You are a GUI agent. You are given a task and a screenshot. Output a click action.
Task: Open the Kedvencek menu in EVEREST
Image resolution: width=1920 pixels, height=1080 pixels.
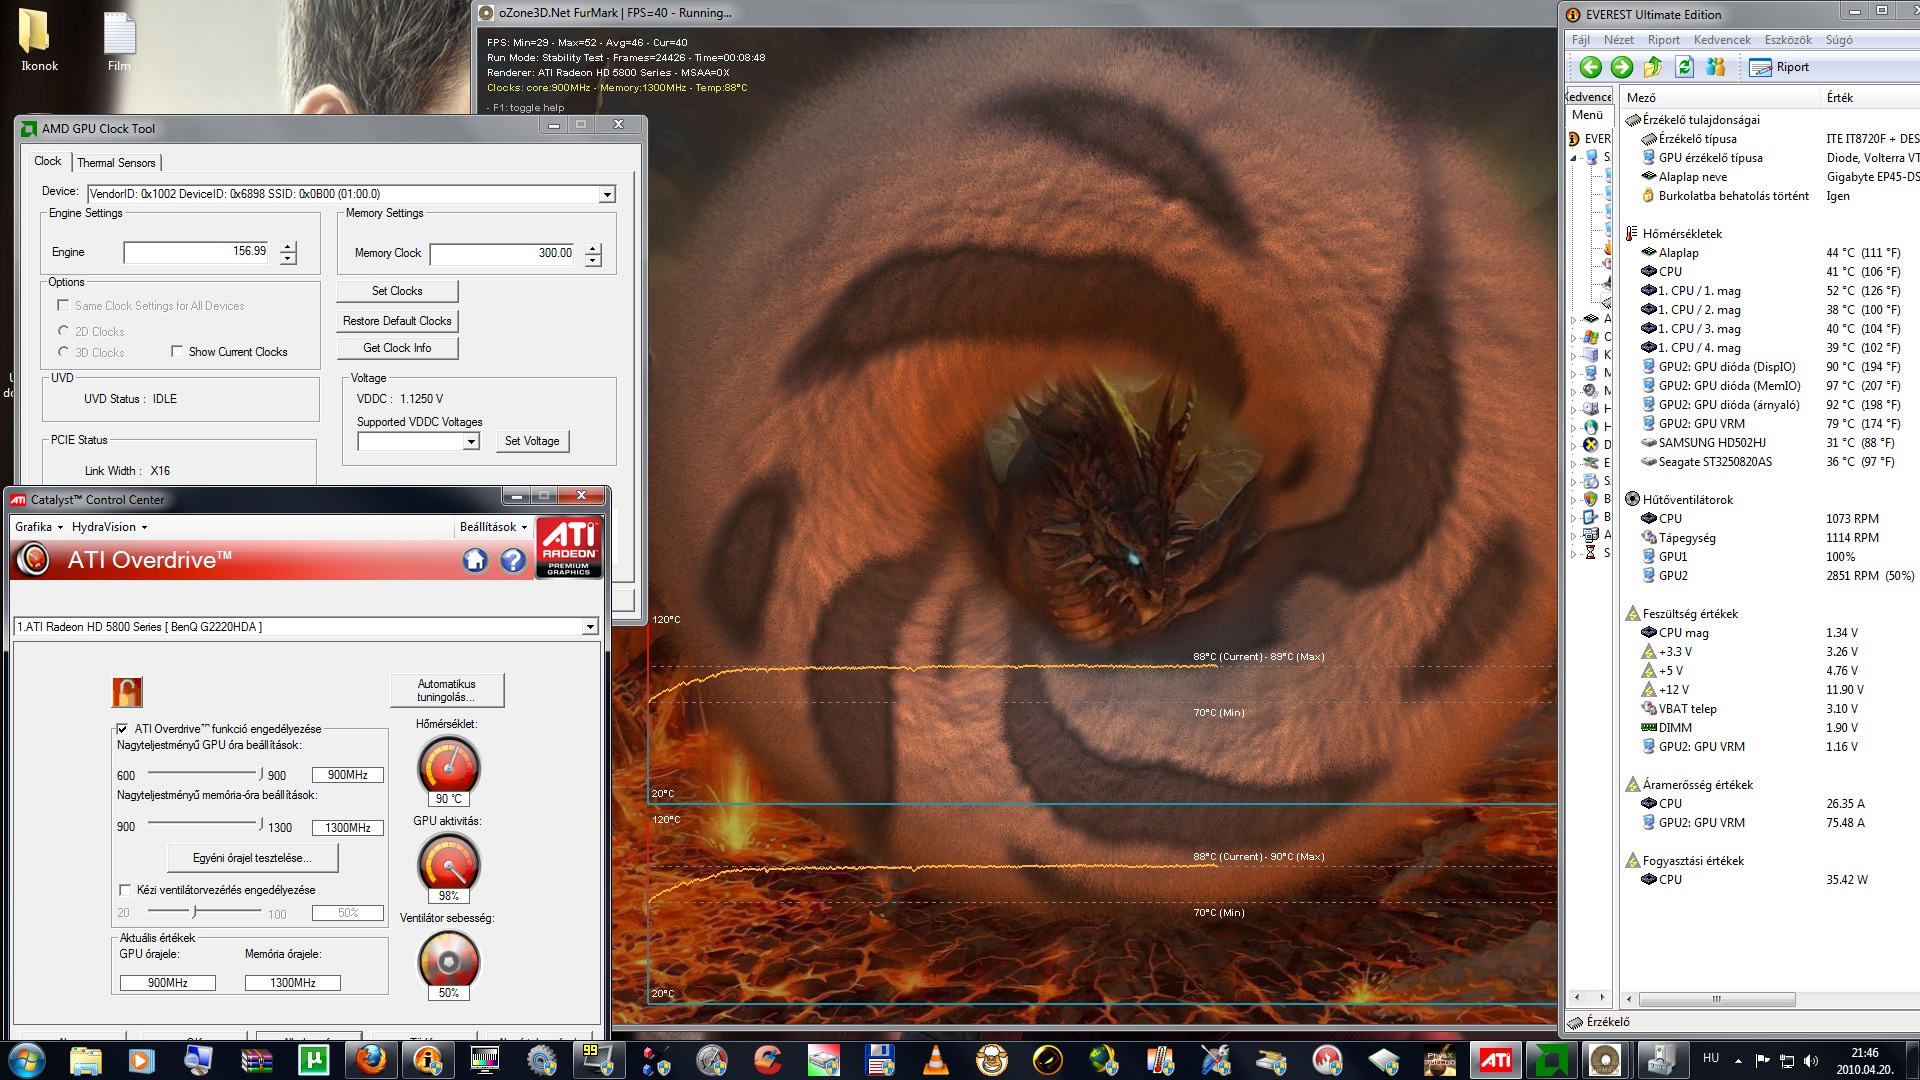[x=1721, y=40]
